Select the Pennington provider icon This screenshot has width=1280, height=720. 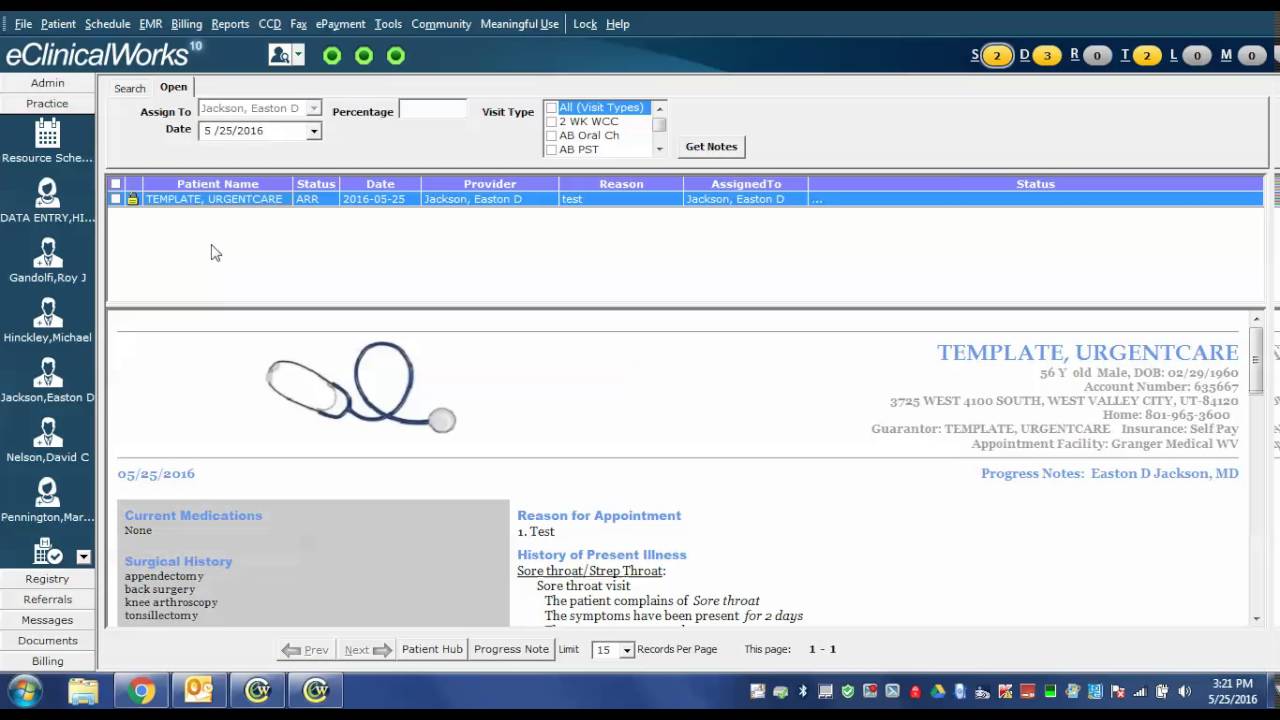[x=47, y=493]
